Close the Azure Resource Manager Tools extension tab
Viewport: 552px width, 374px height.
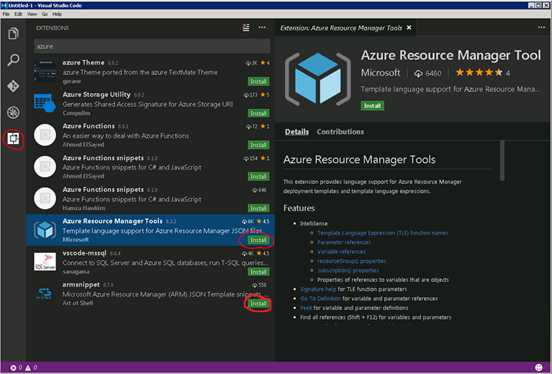point(409,27)
